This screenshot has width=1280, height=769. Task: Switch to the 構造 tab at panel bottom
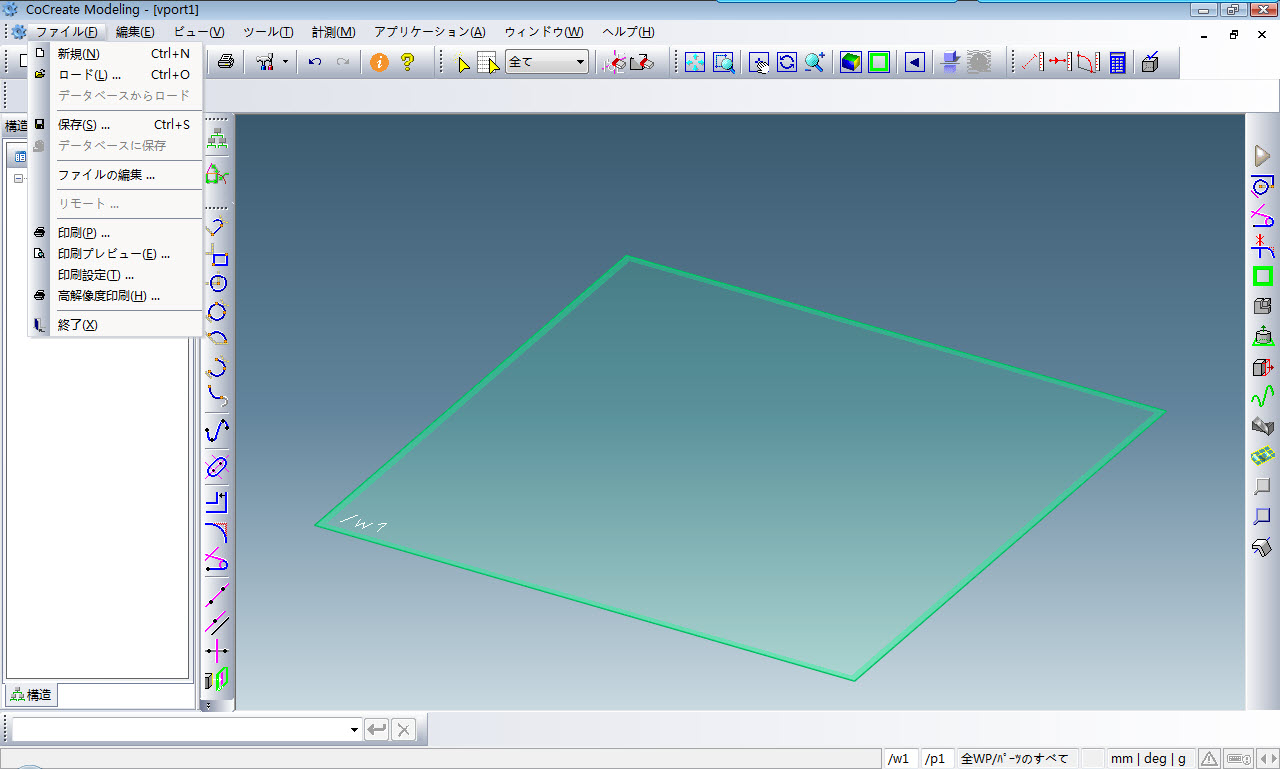coord(31,695)
